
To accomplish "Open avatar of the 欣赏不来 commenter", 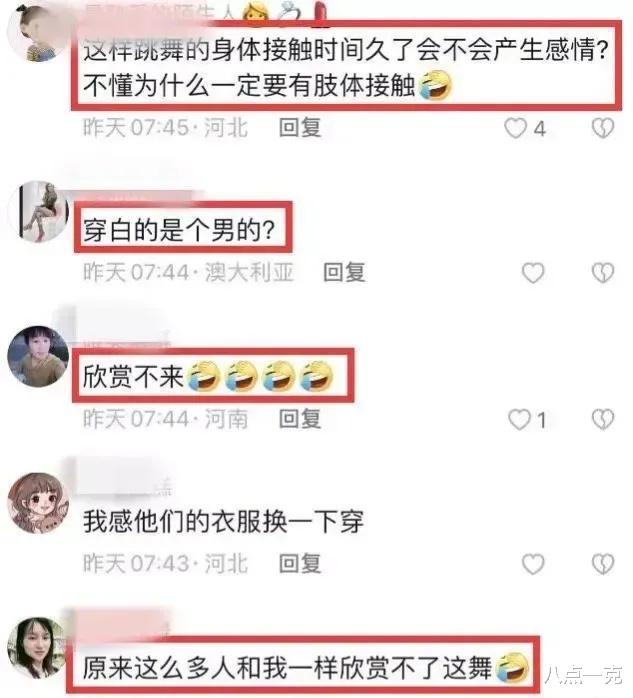I will [x=38, y=356].
